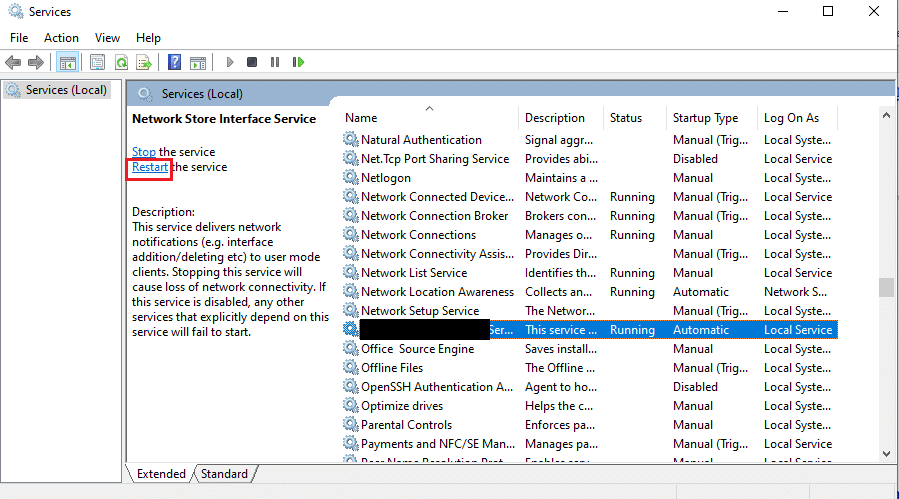Switch to the Standard tab

224,474
